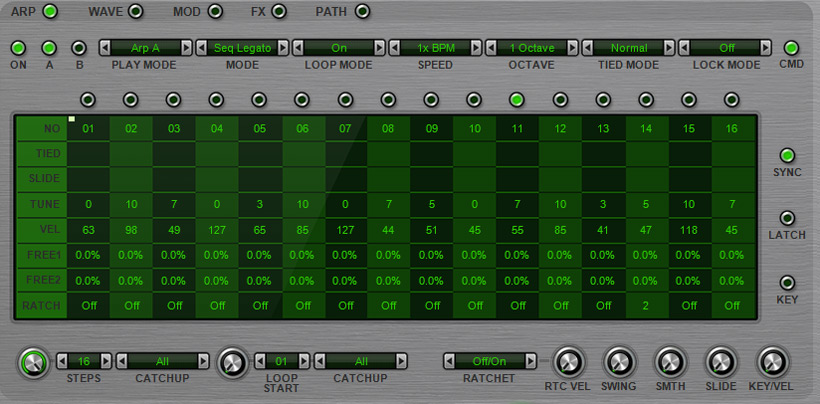Click next arrow of LOOP START selector
Image resolution: width=820 pixels, height=404 pixels.
304,361
